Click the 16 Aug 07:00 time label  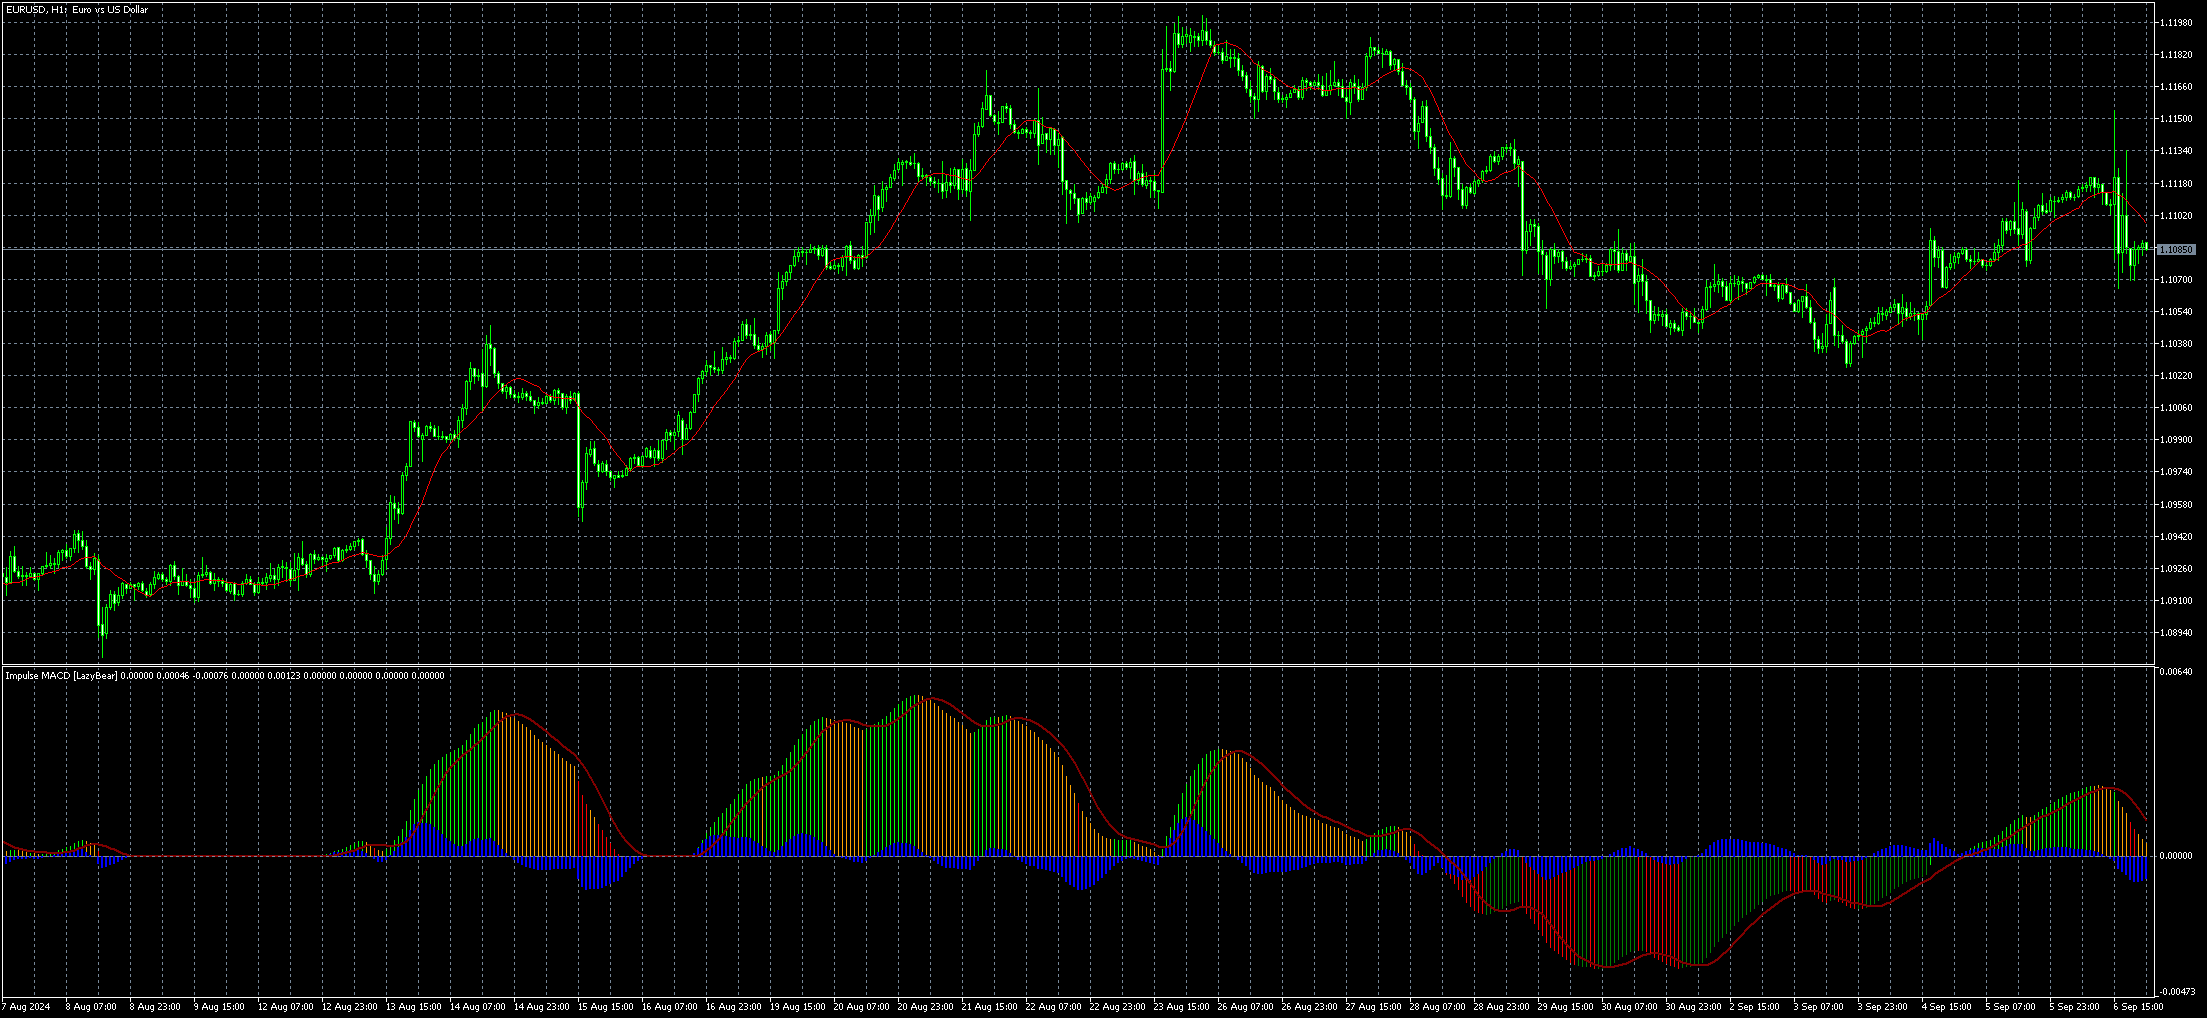(670, 1007)
